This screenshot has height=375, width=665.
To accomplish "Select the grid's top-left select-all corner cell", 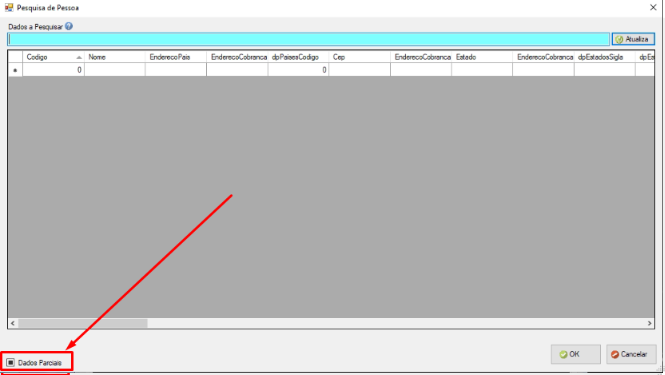I will coord(15,57).
